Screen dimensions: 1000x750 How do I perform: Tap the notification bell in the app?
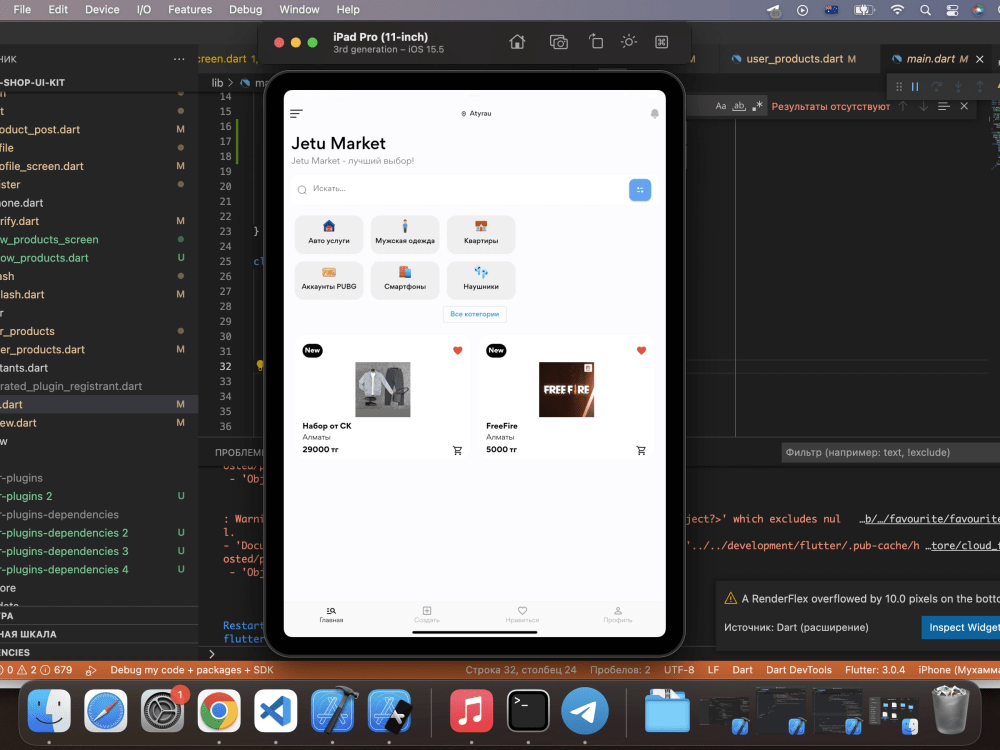[655, 114]
